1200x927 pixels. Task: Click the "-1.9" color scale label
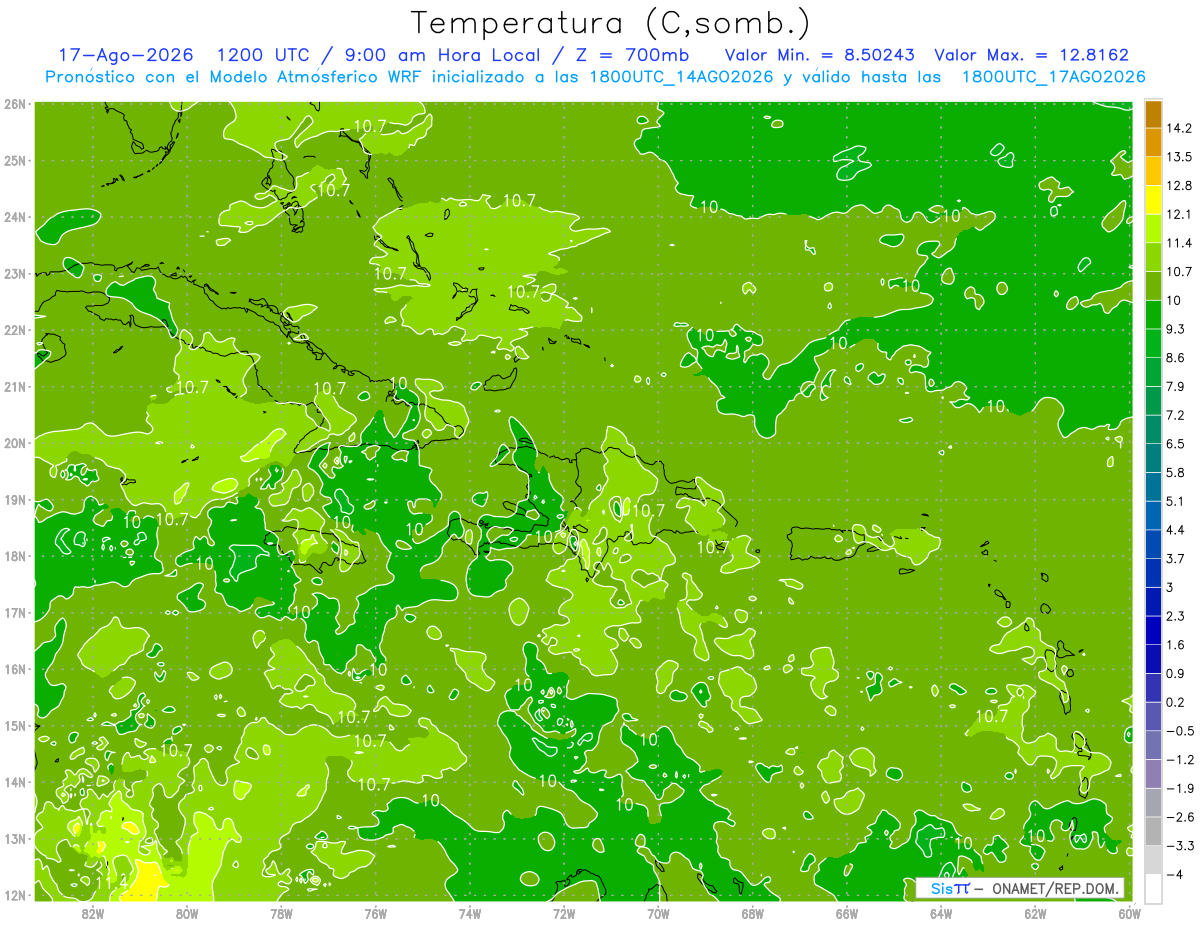click(1179, 787)
